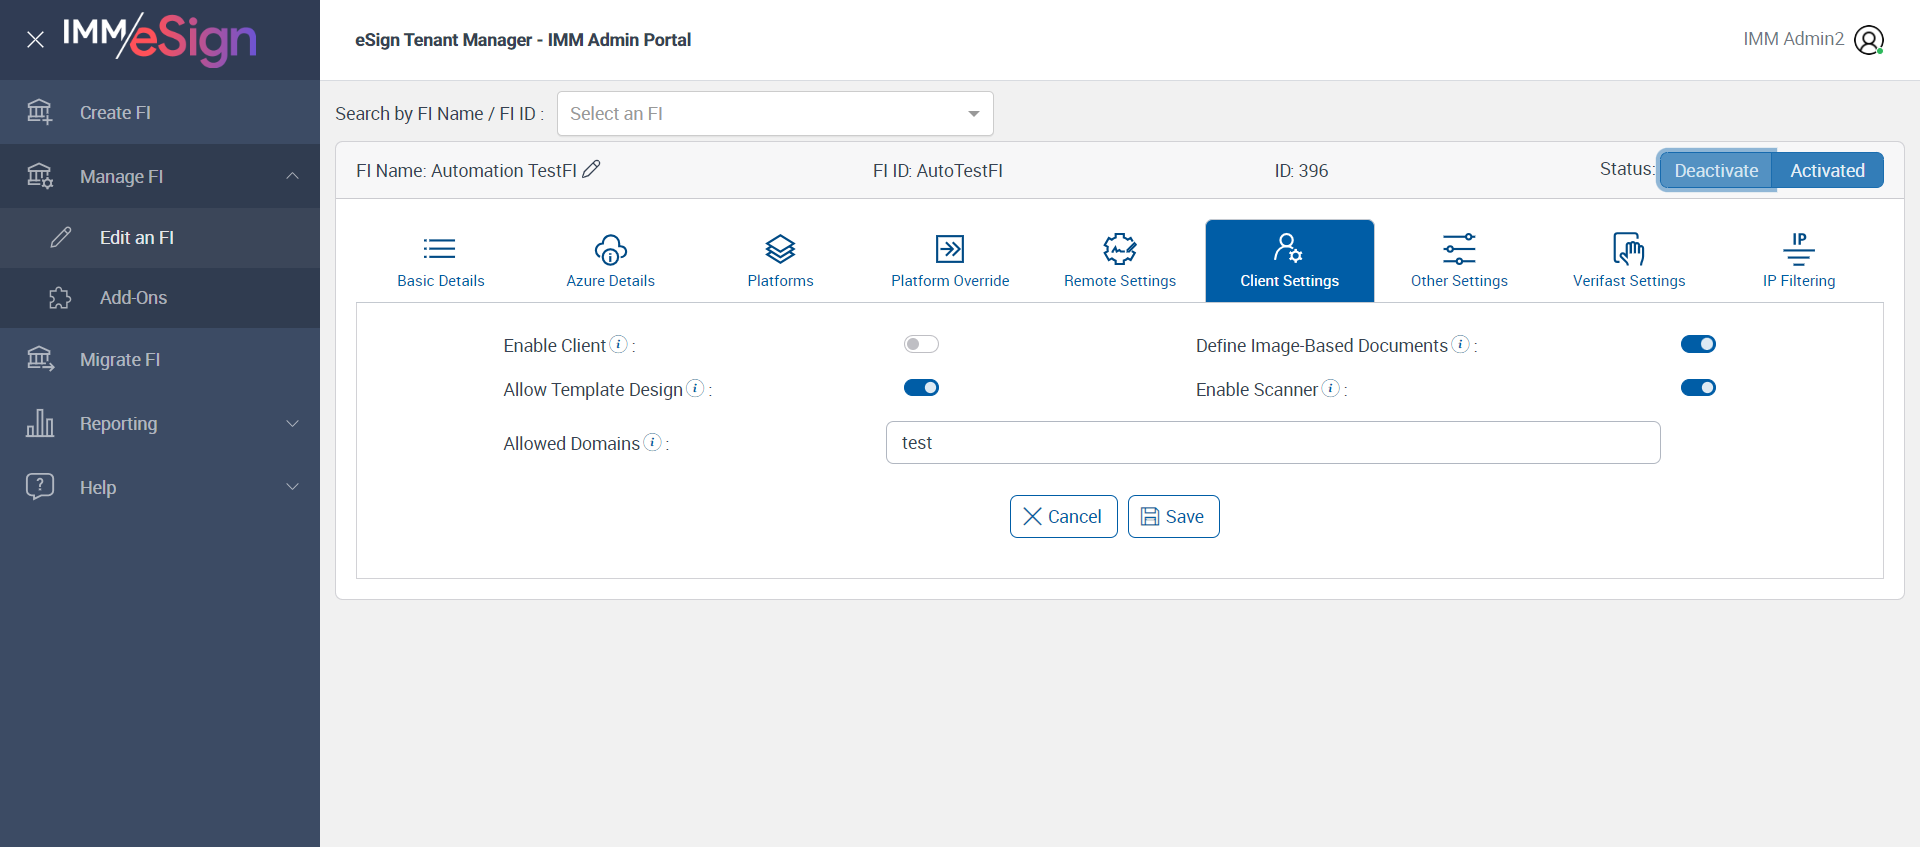Screen dimensions: 1920x847
Task: Expand the Reporting sidebar menu
Action: [x=160, y=424]
